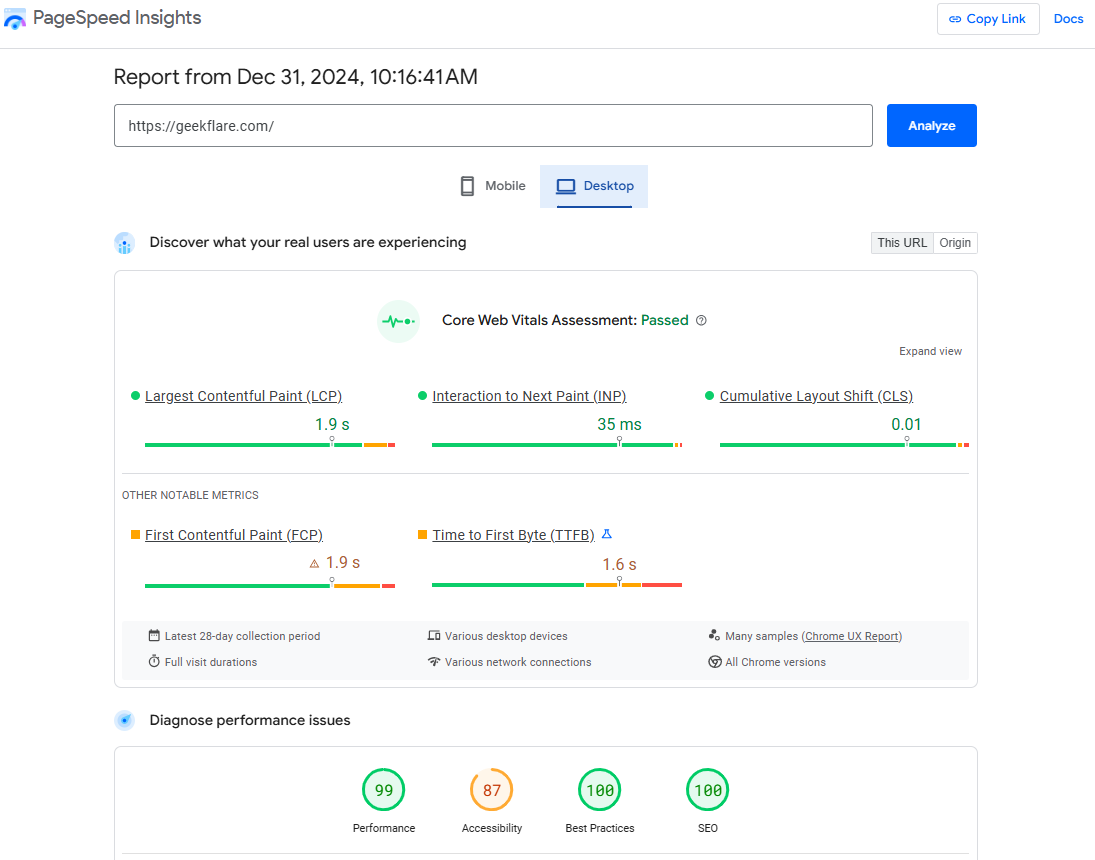The image size is (1095, 860).
Task: Click the Chrome versions icon
Action: [x=714, y=662]
